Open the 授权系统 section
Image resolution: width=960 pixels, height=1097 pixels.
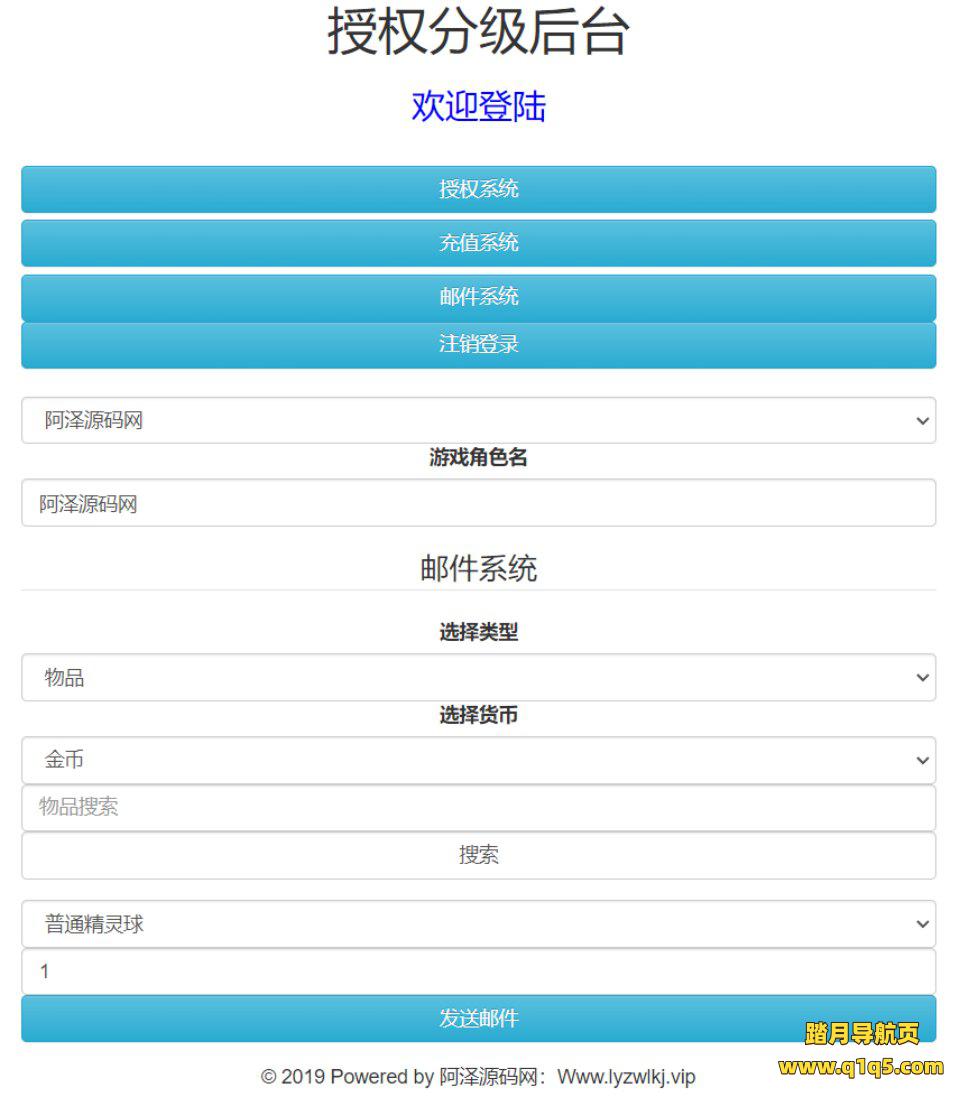pos(478,189)
